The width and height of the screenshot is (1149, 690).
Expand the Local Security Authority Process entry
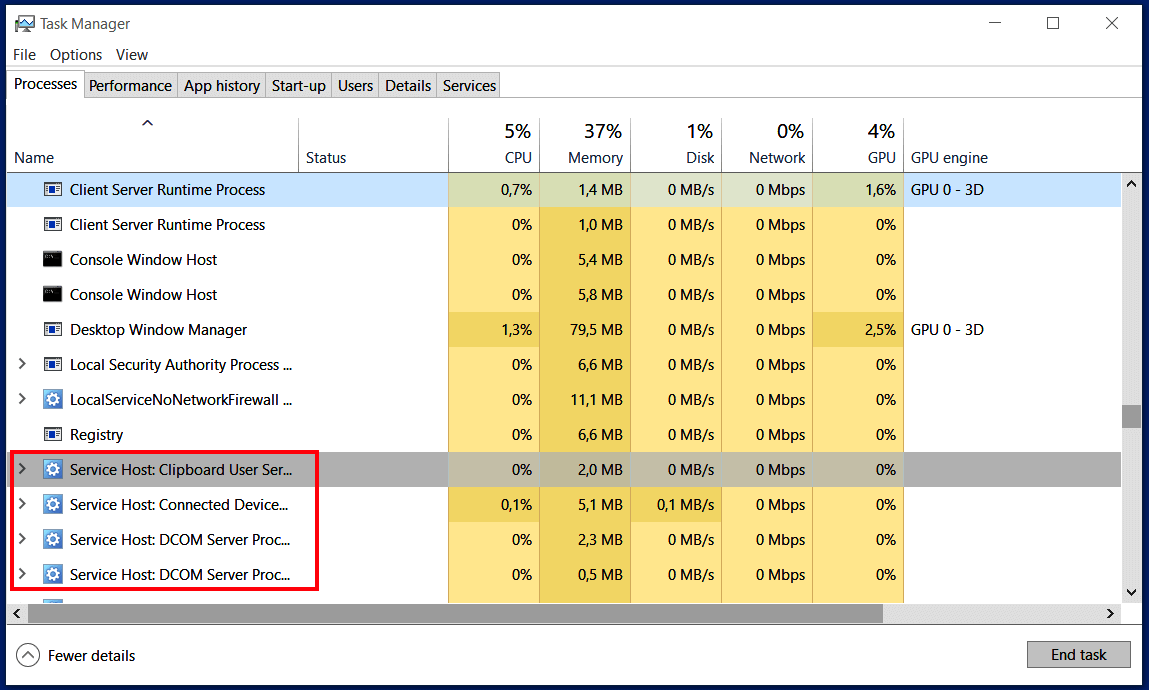23,365
